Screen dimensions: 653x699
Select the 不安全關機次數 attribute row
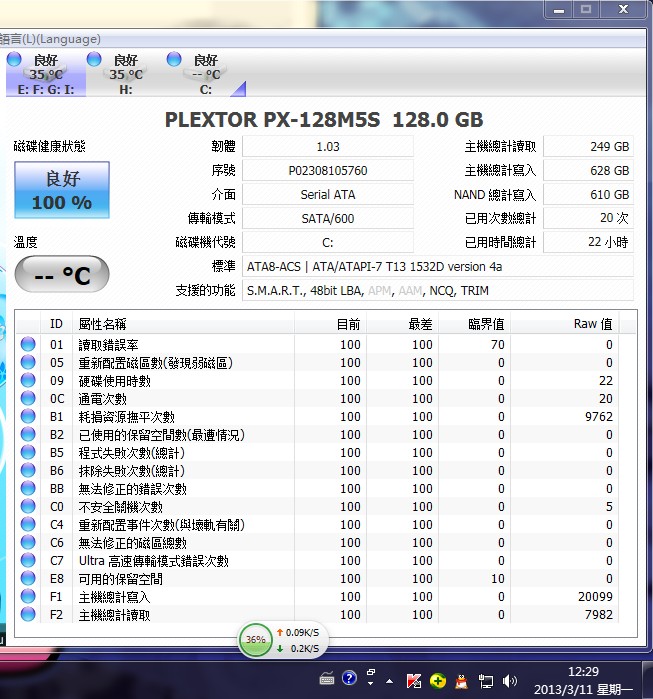tap(318, 507)
